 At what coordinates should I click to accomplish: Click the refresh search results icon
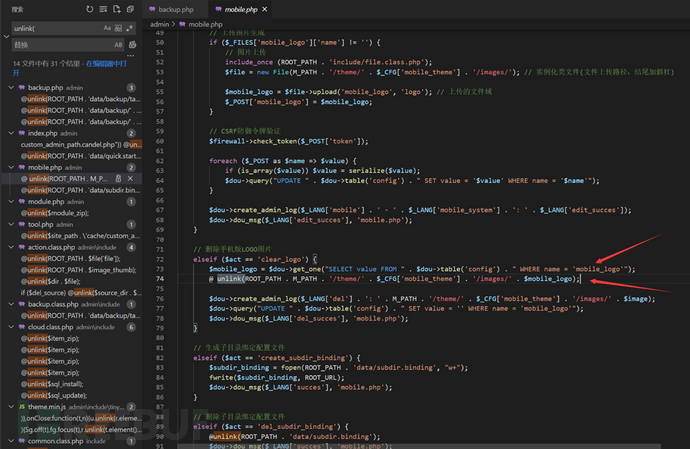coord(90,9)
